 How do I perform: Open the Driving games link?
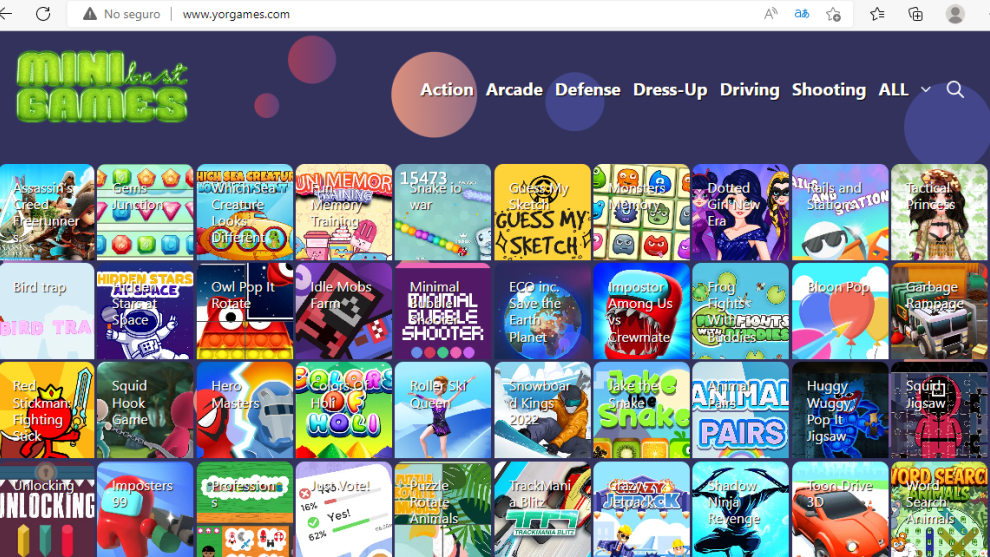click(749, 90)
